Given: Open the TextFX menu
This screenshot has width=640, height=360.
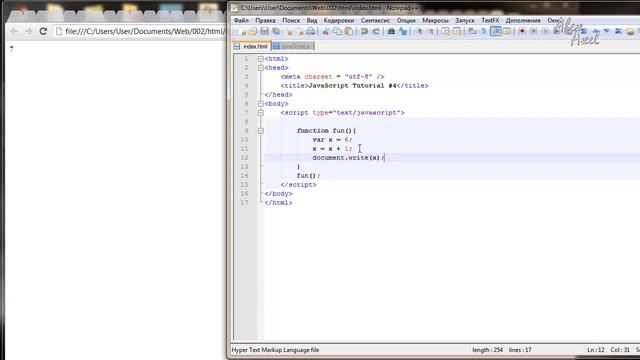Looking at the screenshot, I should (x=490, y=20).
